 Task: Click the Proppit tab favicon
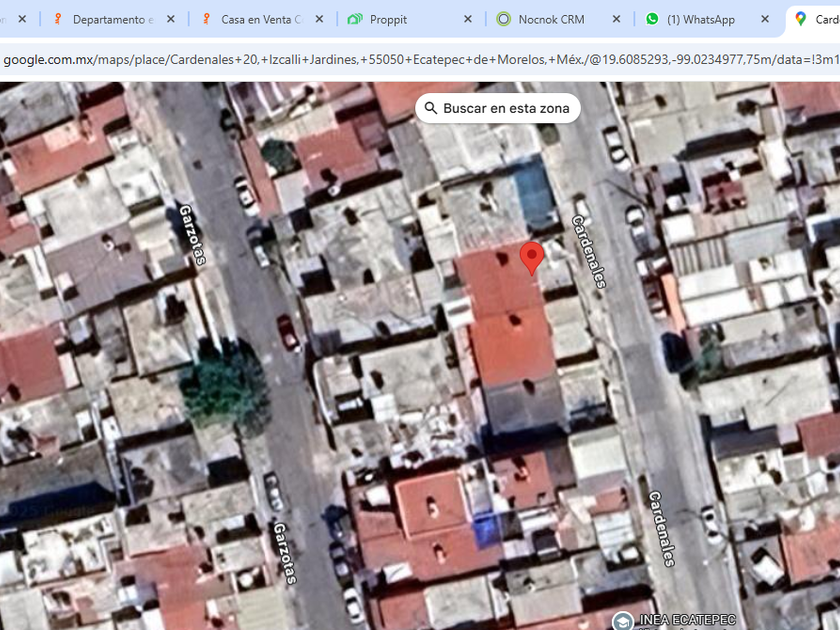355,19
